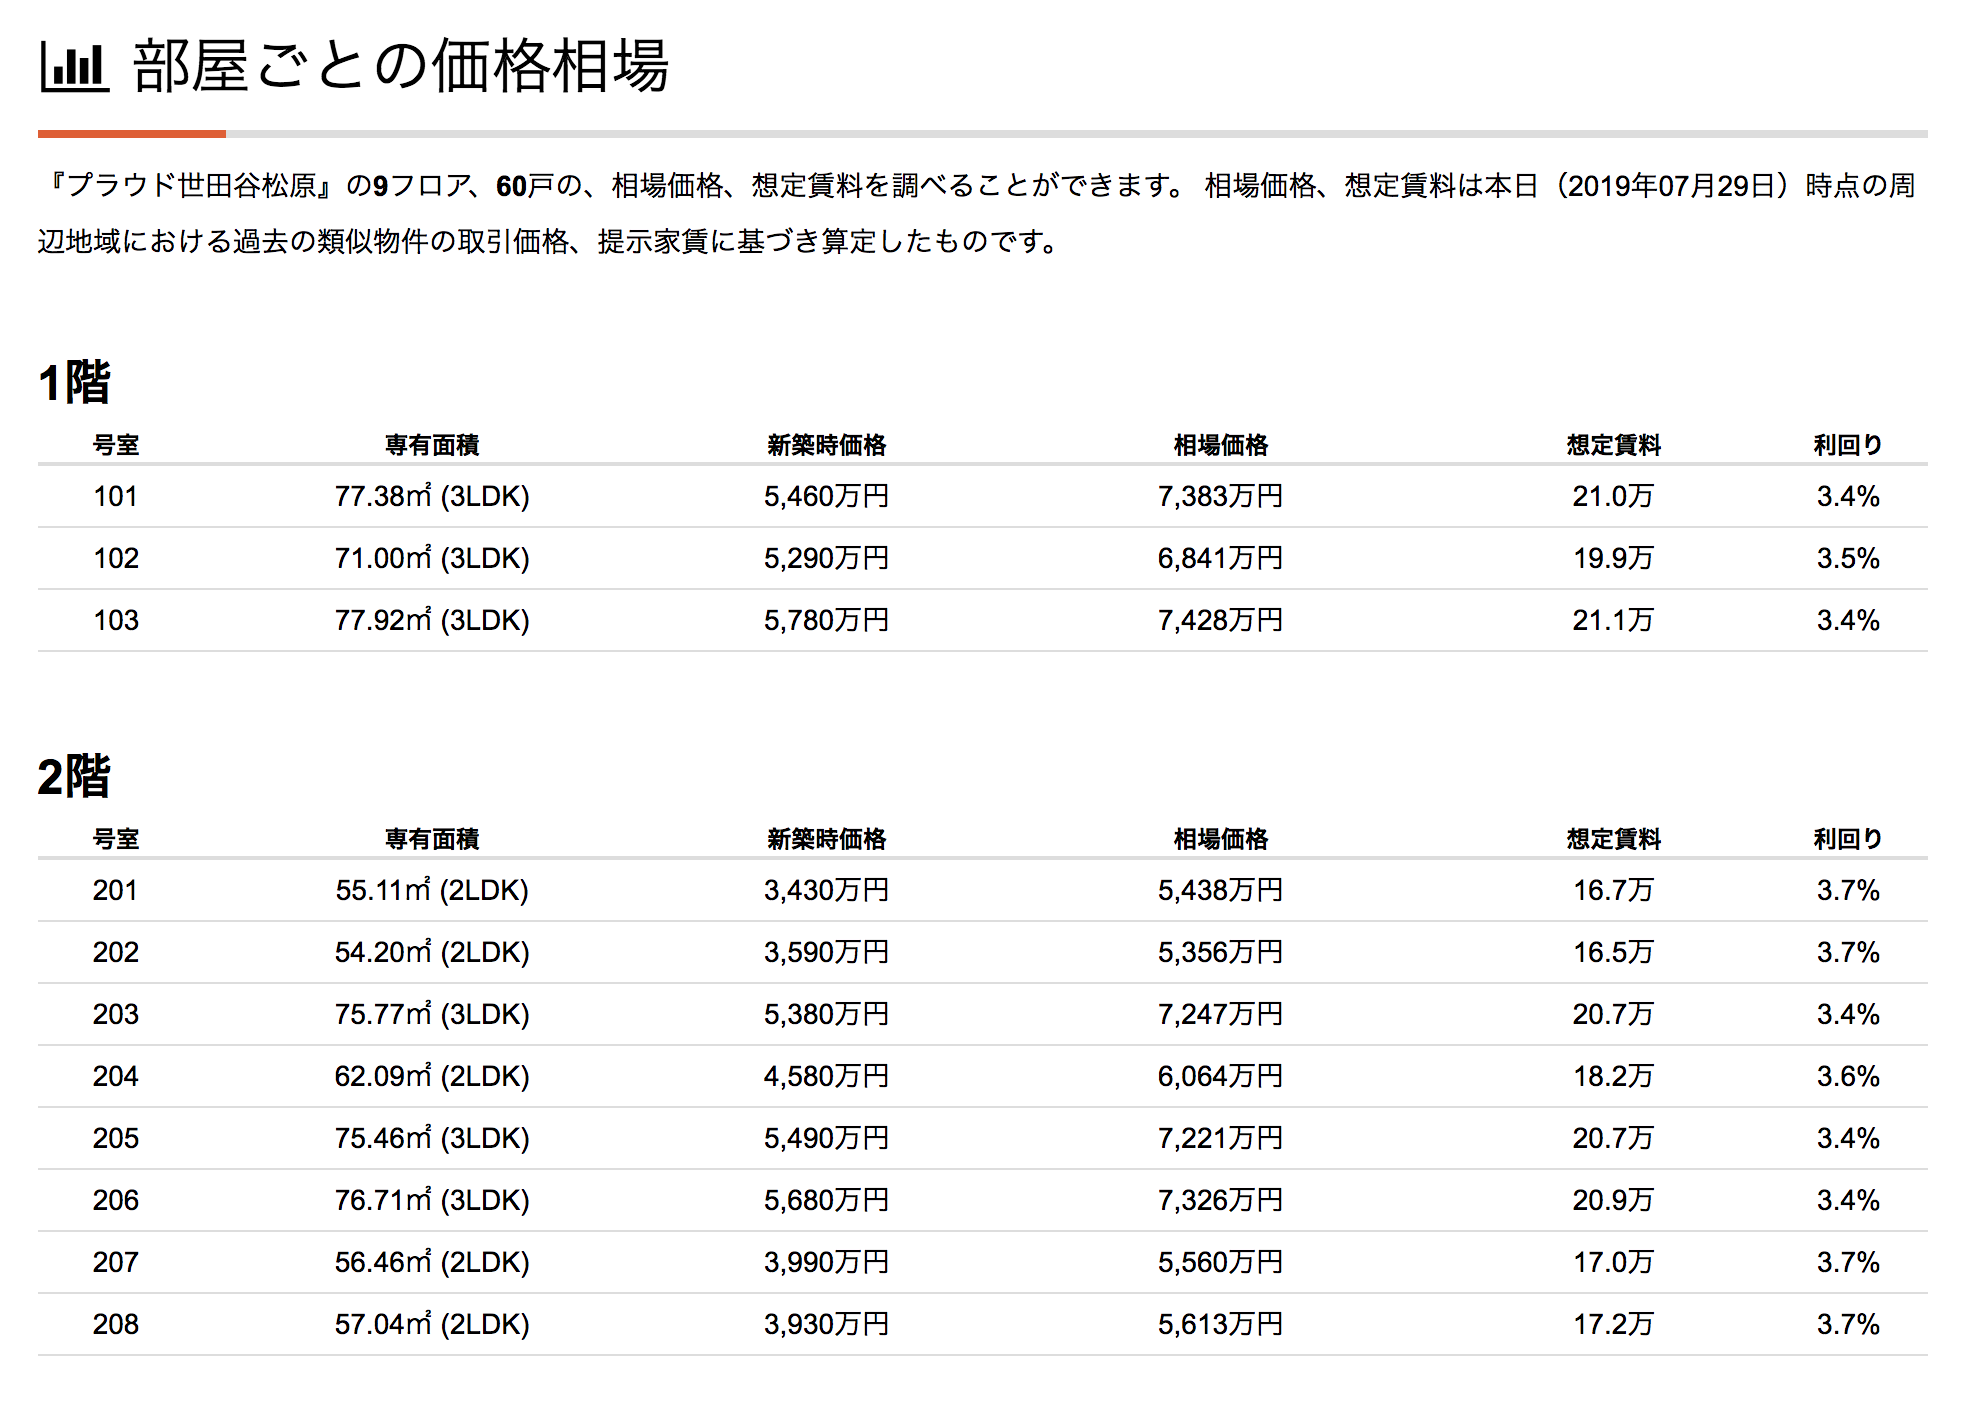Image resolution: width=1988 pixels, height=1412 pixels.
Task: Click area cell 57.04㎡ (2LDK)
Action: click(x=432, y=1324)
